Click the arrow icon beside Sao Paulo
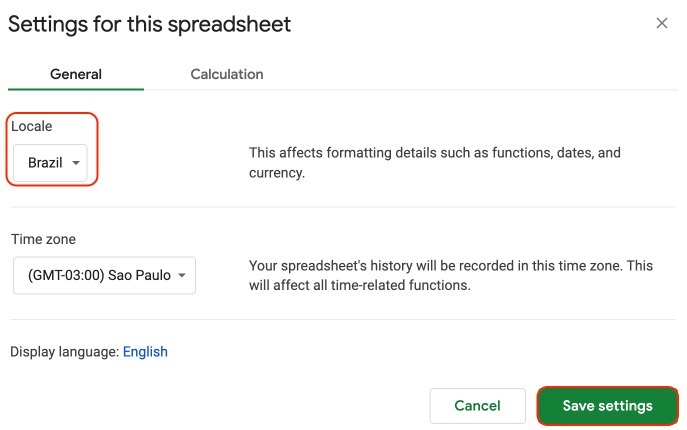Screen dimensions: 687x430 point(182,275)
